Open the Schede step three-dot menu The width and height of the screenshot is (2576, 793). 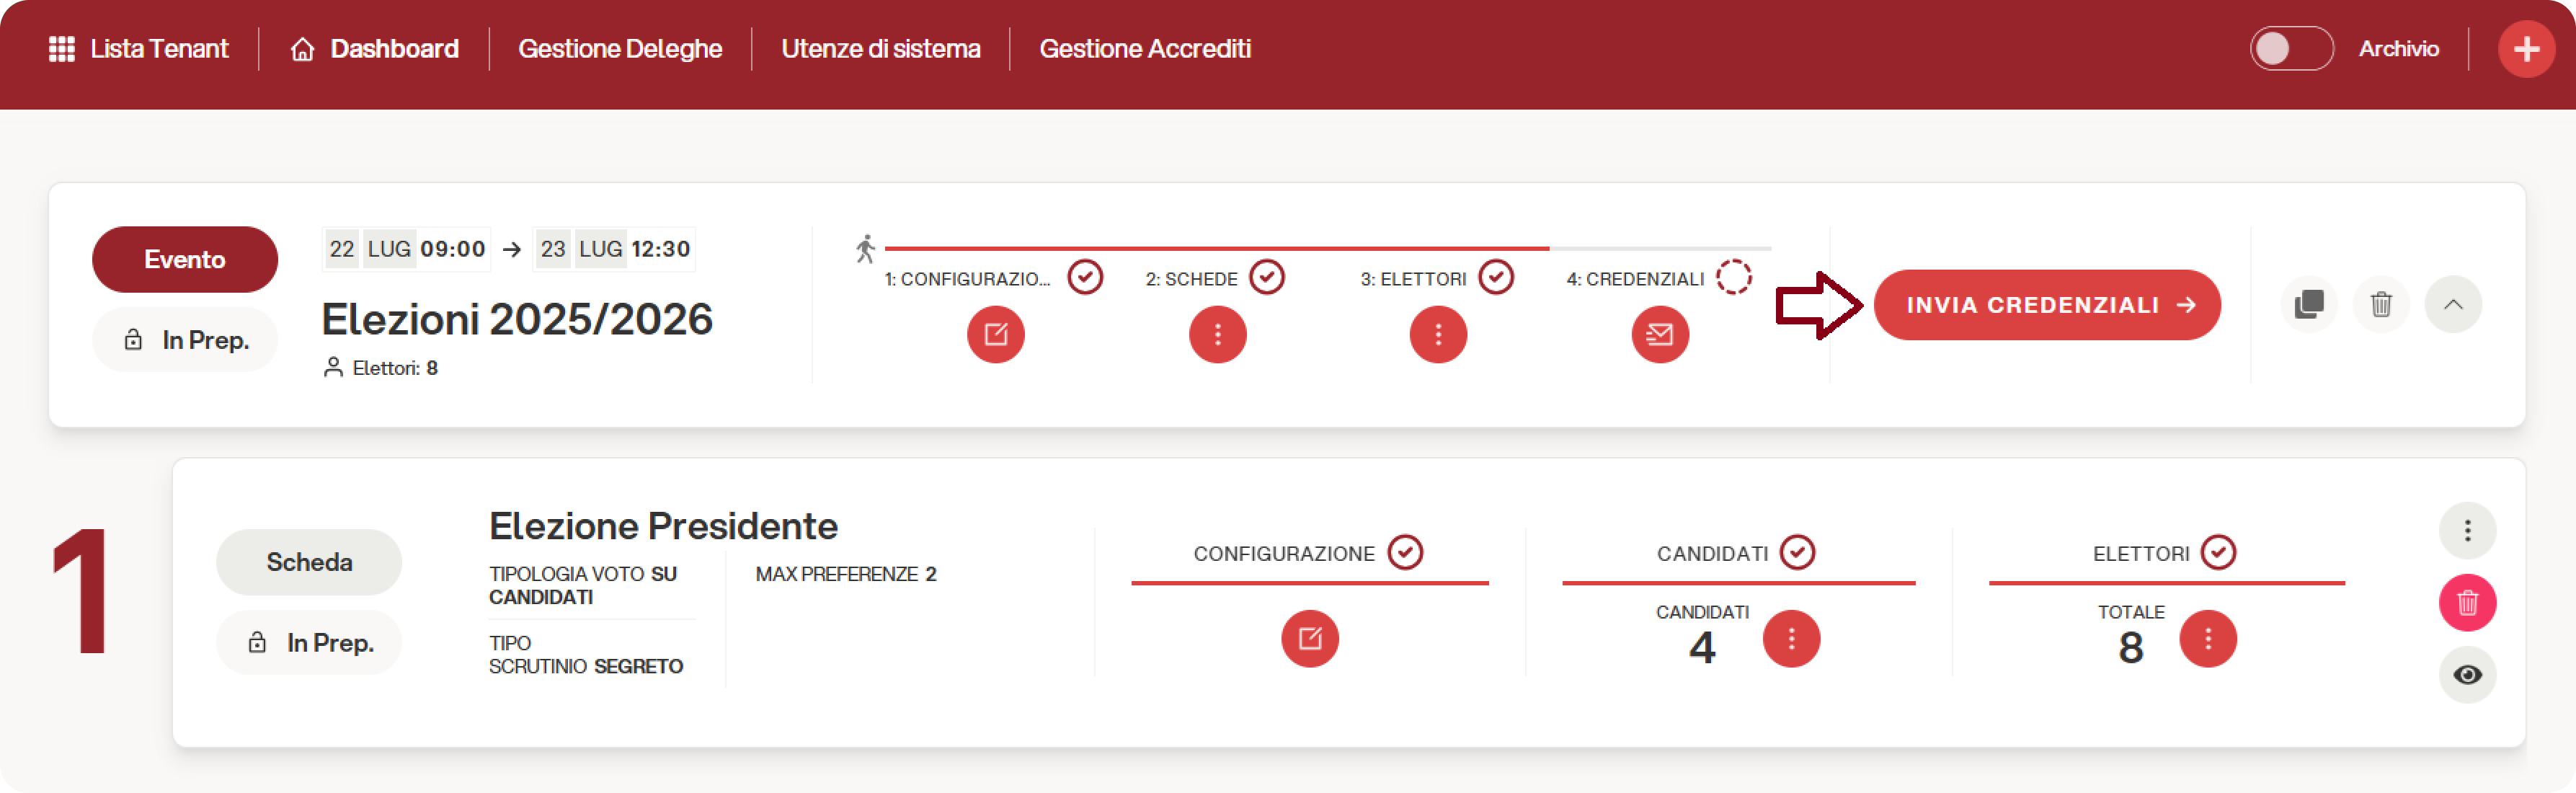click(1217, 334)
